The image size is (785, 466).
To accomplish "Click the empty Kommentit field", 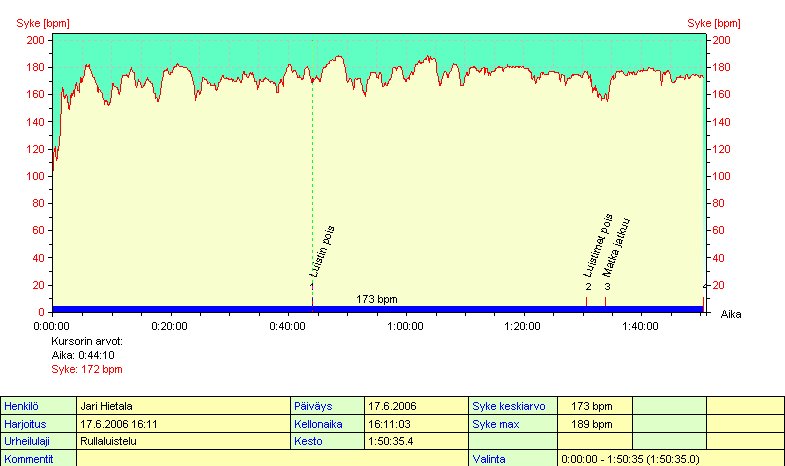I will pyautogui.click(x=270, y=458).
